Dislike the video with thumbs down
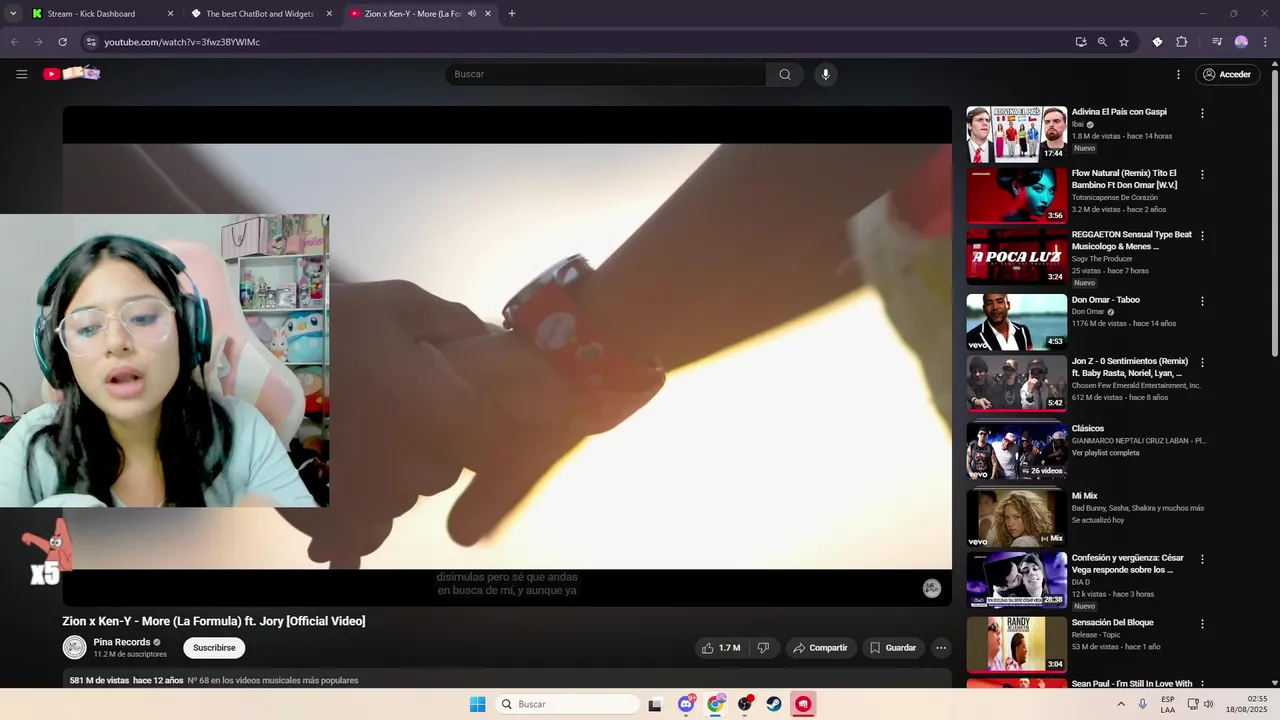 tap(764, 648)
